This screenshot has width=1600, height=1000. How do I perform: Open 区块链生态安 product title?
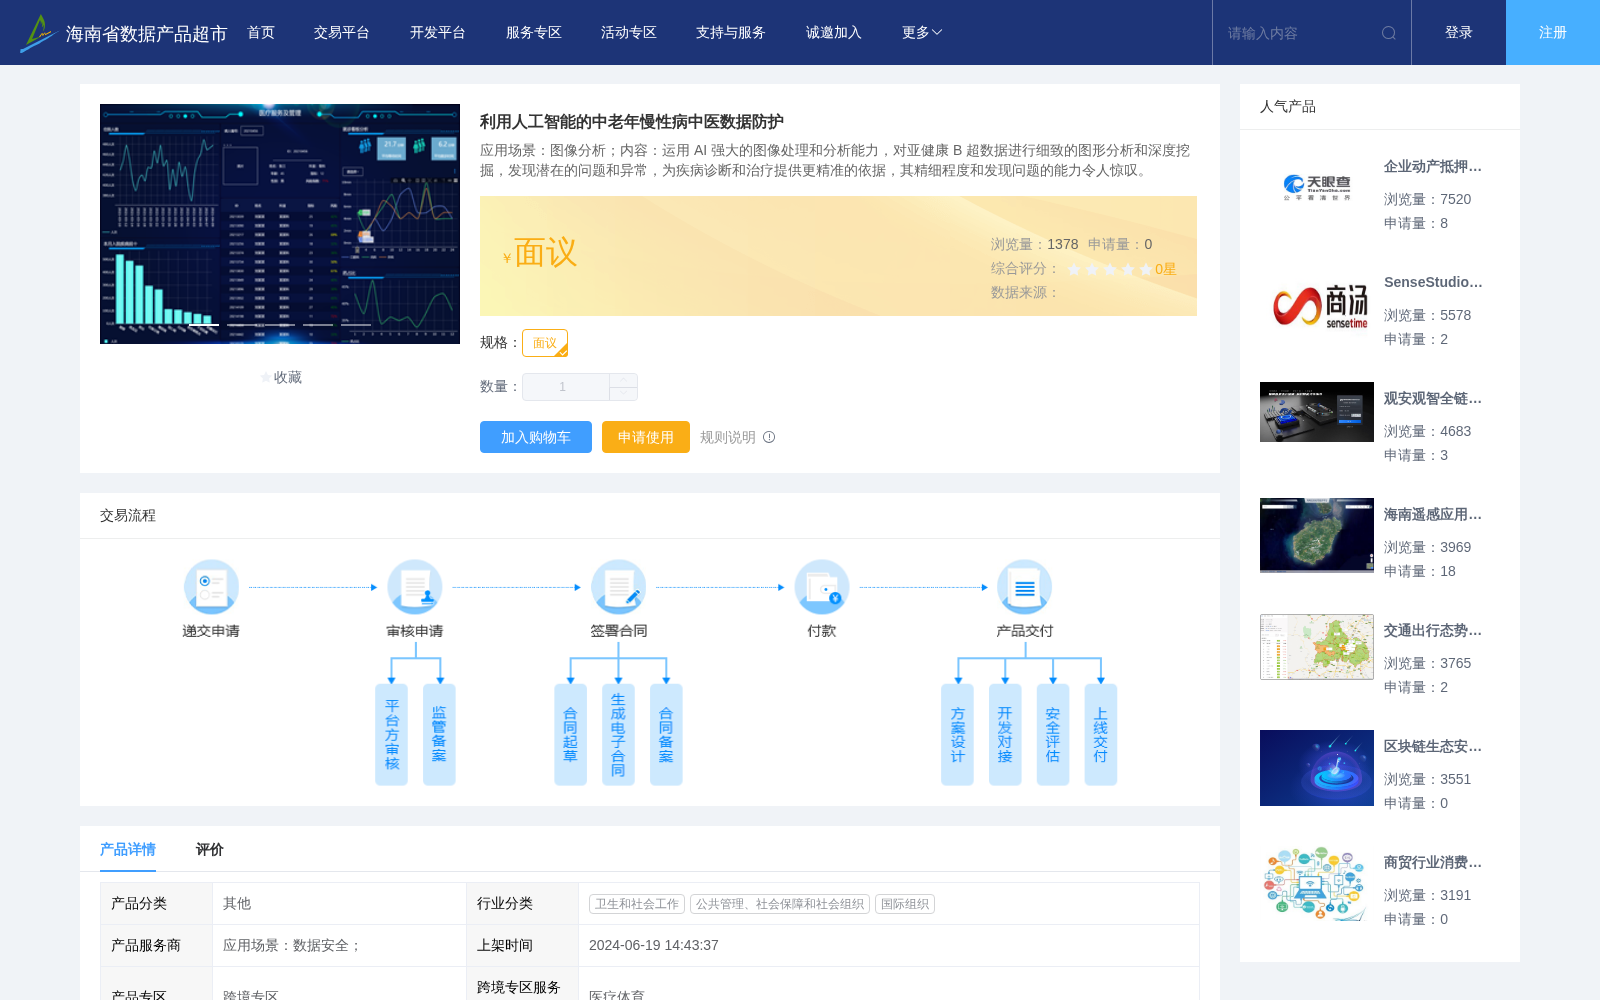(1433, 747)
